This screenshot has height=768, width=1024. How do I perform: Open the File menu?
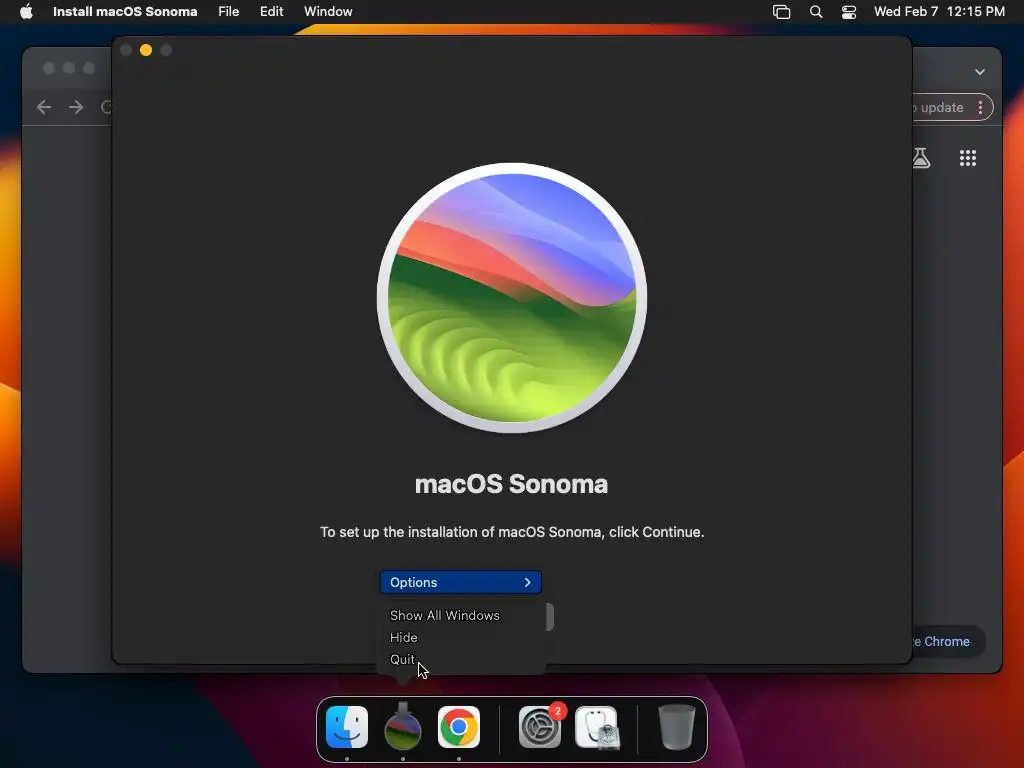229,11
